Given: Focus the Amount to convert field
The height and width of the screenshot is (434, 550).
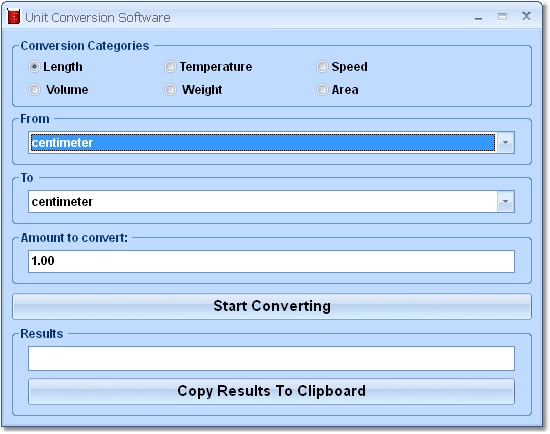Looking at the screenshot, I should pos(271,261).
